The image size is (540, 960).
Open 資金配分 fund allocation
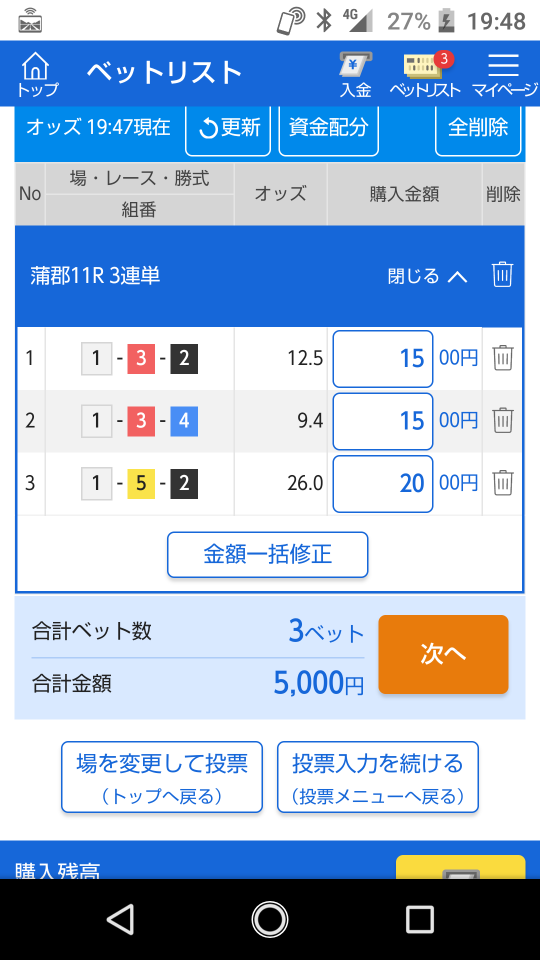329,129
